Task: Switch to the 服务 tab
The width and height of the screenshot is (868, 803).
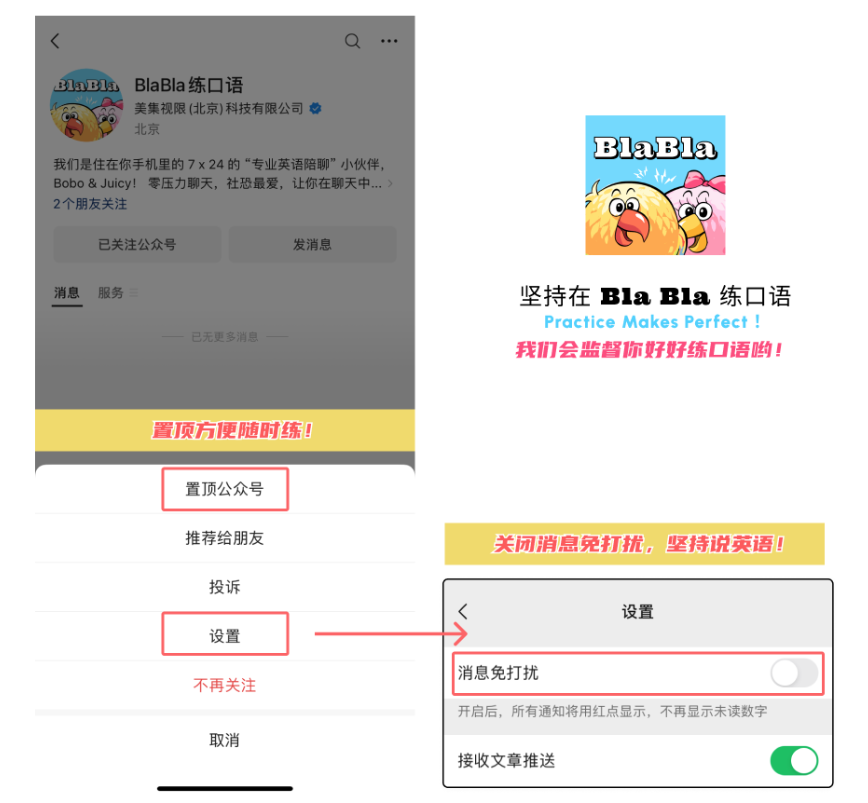Action: (x=111, y=293)
